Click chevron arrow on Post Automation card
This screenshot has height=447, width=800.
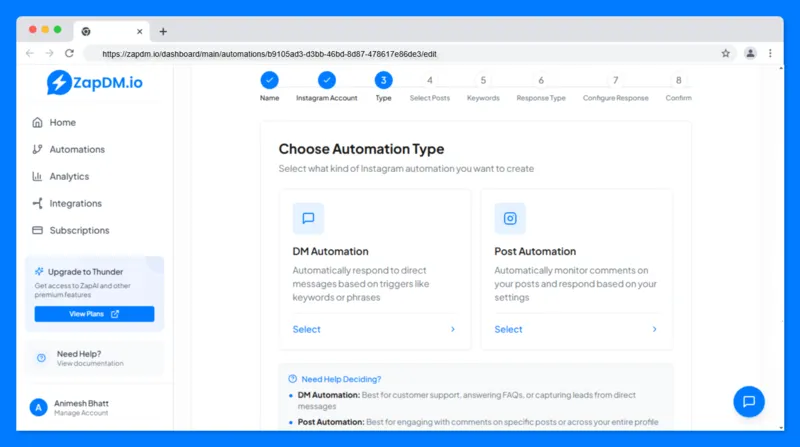(x=654, y=330)
